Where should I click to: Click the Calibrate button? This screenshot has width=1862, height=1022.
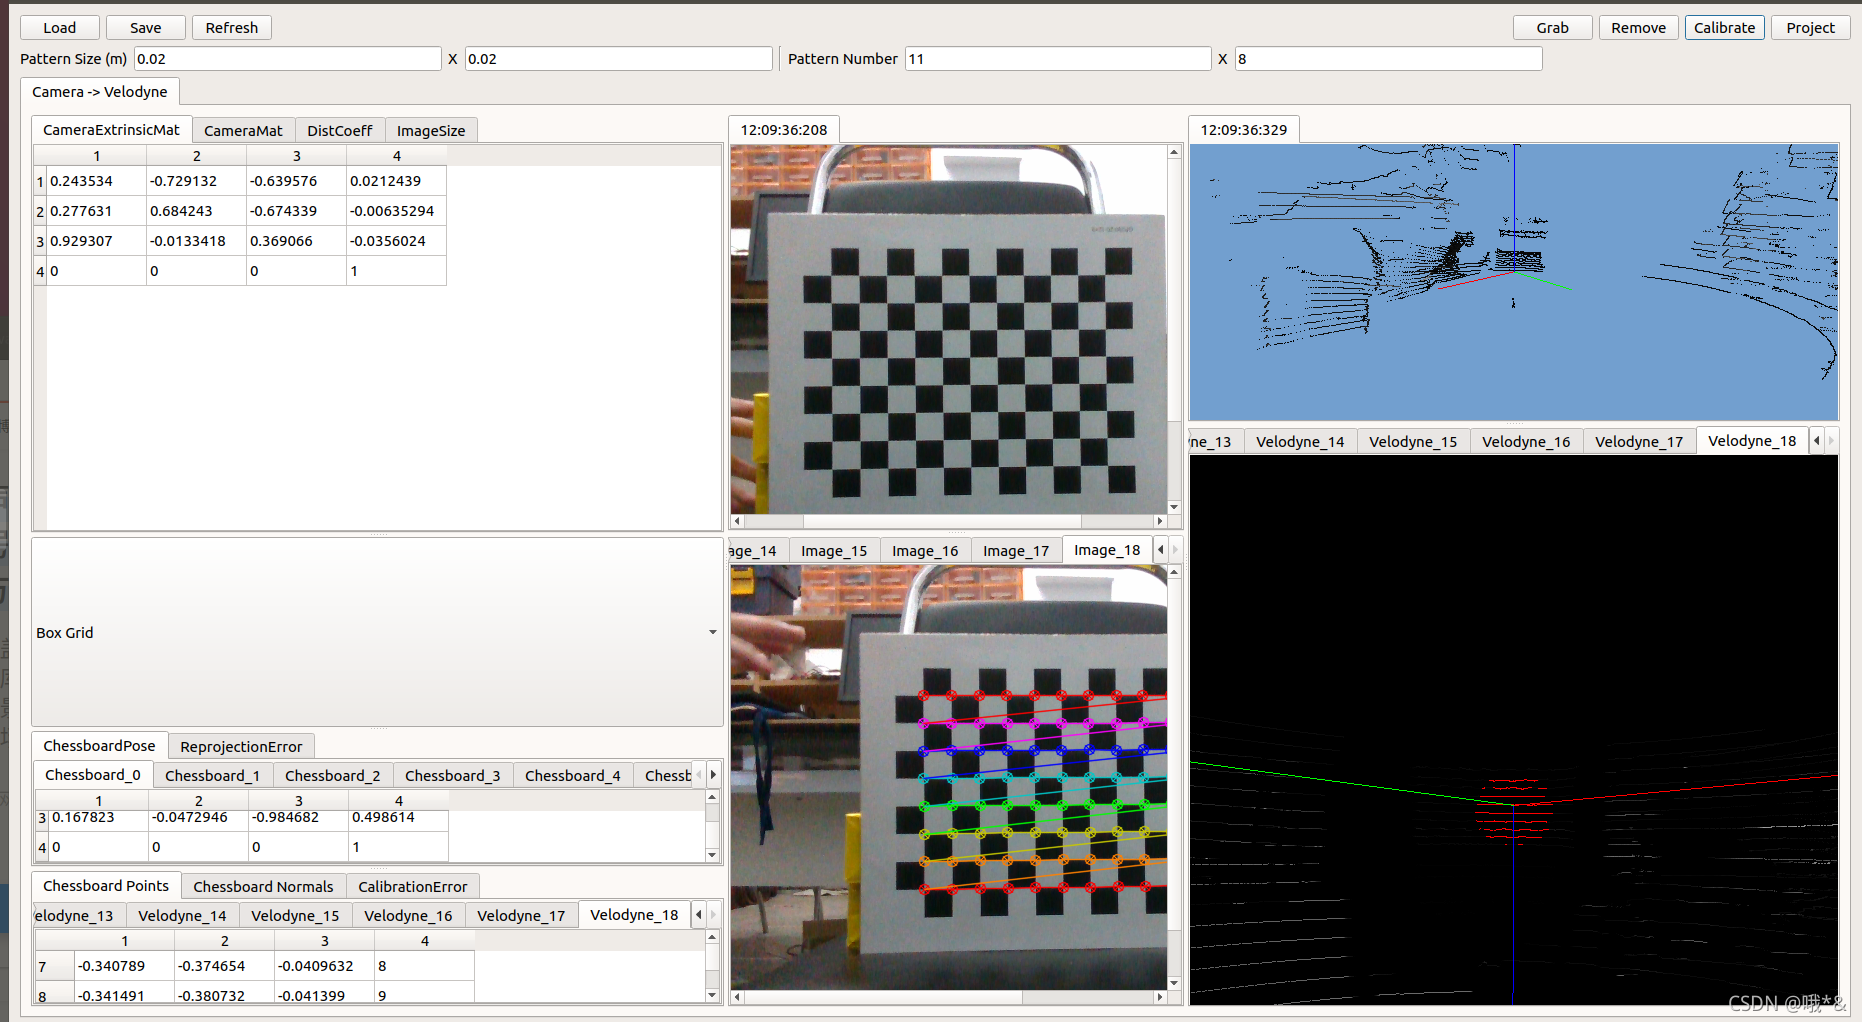[1724, 28]
